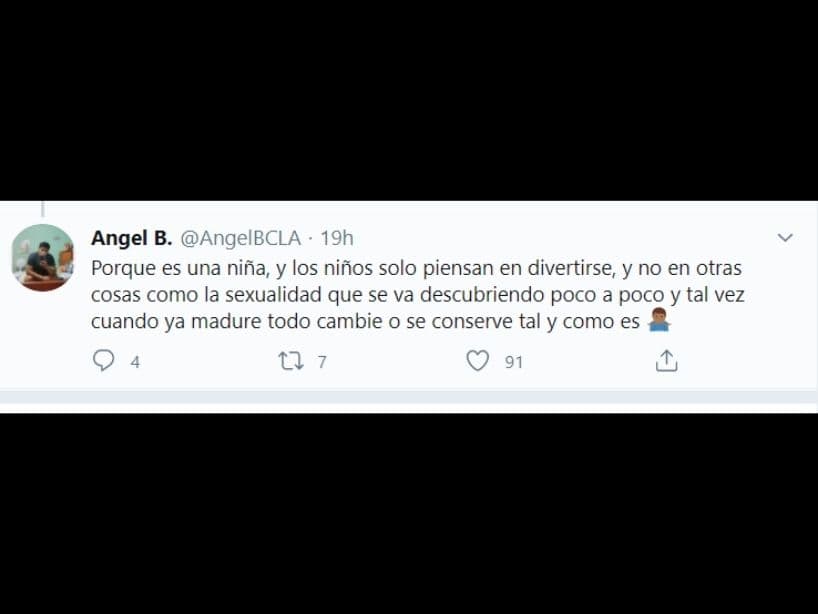The width and height of the screenshot is (818, 614).
Task: Click the gray separator bar below tweet
Action: [x=409, y=396]
